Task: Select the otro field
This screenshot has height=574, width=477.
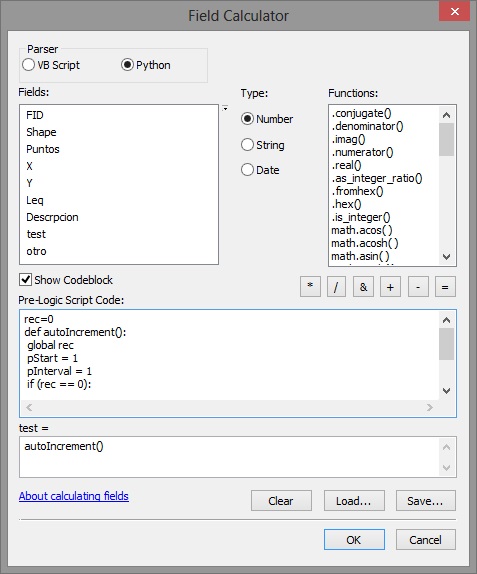Action: (36, 251)
